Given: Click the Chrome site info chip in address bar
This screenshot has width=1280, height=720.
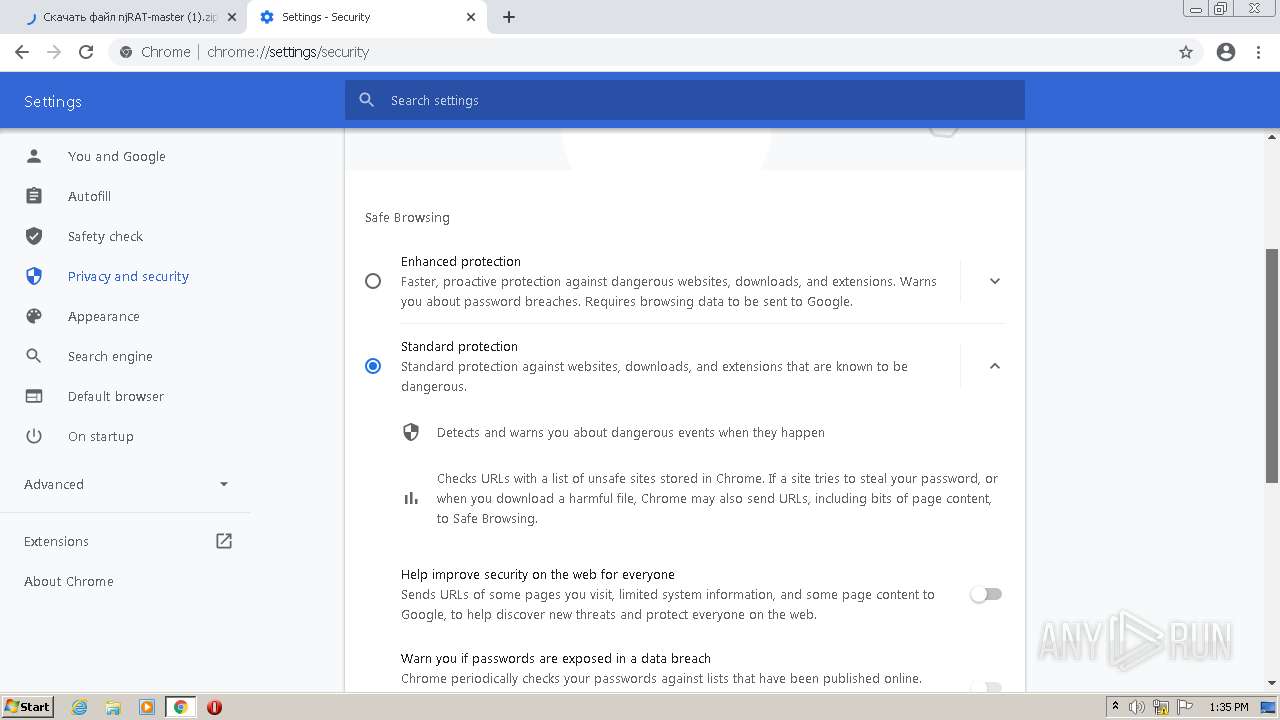Looking at the screenshot, I should click(x=154, y=52).
